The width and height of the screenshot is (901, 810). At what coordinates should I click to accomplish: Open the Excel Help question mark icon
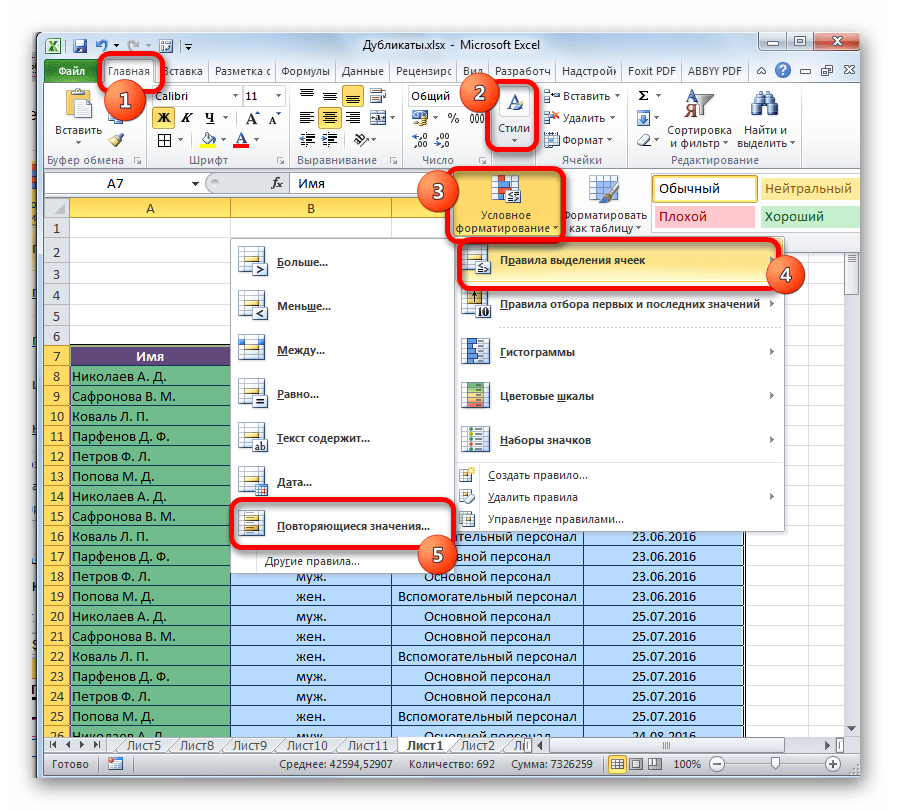point(782,71)
